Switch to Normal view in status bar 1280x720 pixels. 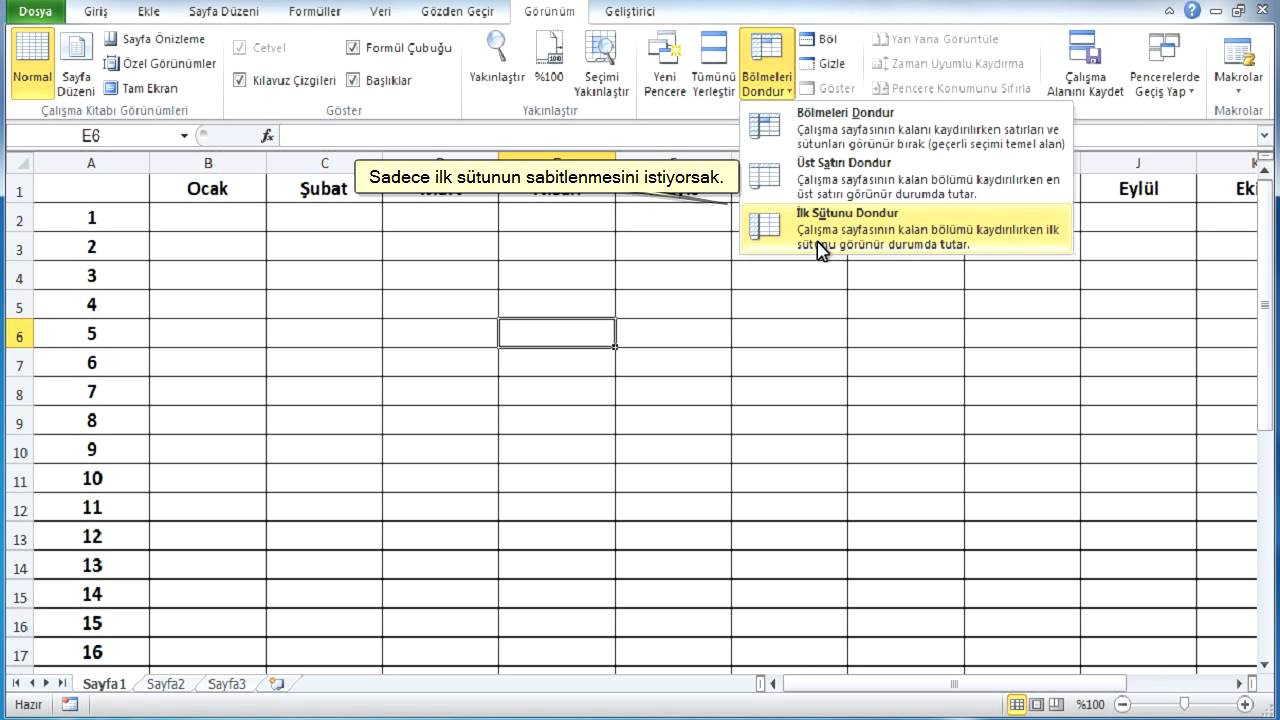tap(1017, 704)
